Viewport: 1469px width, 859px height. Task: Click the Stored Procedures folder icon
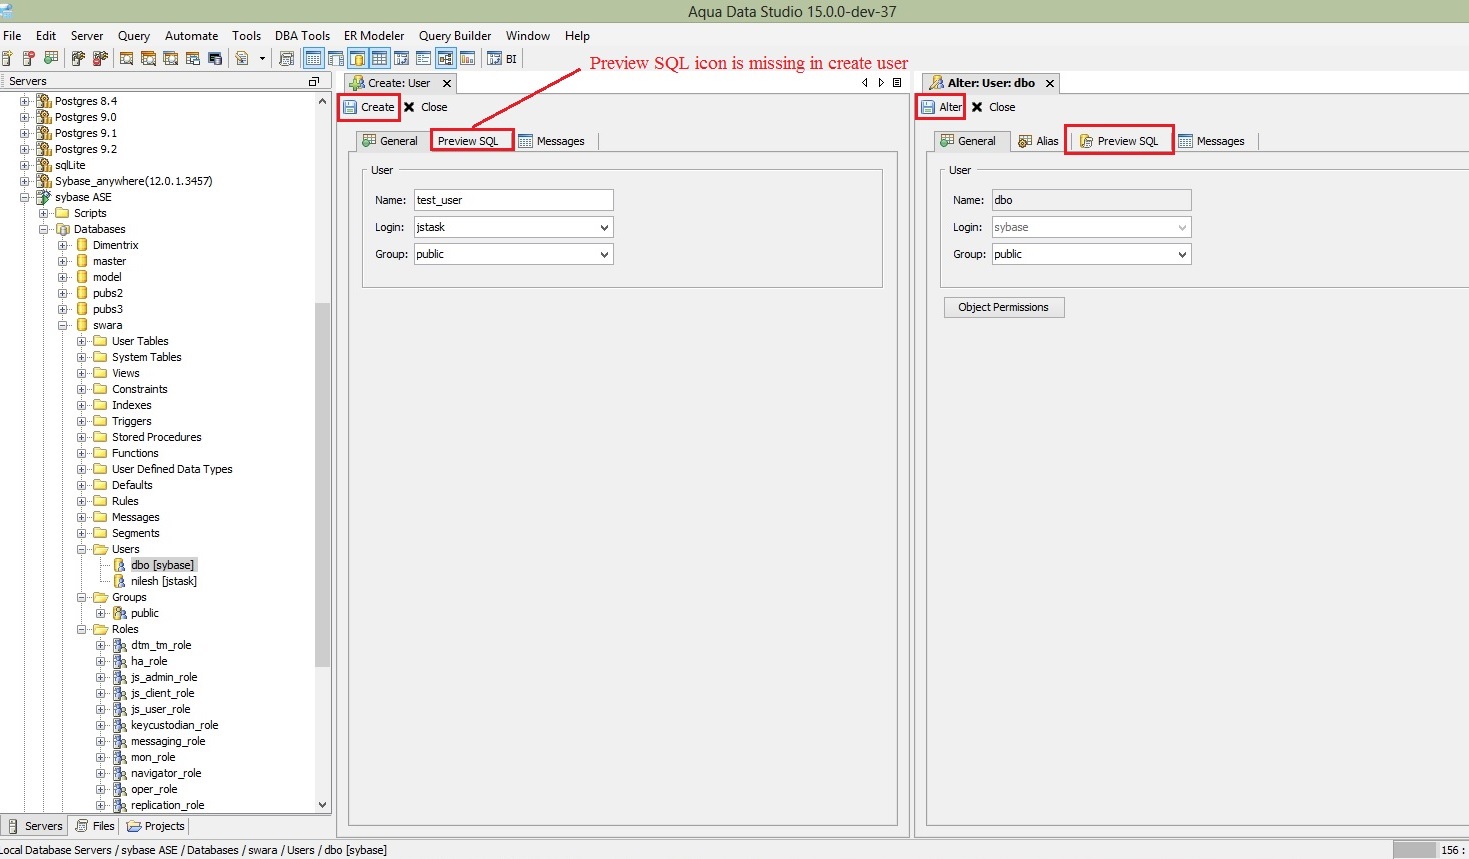100,437
